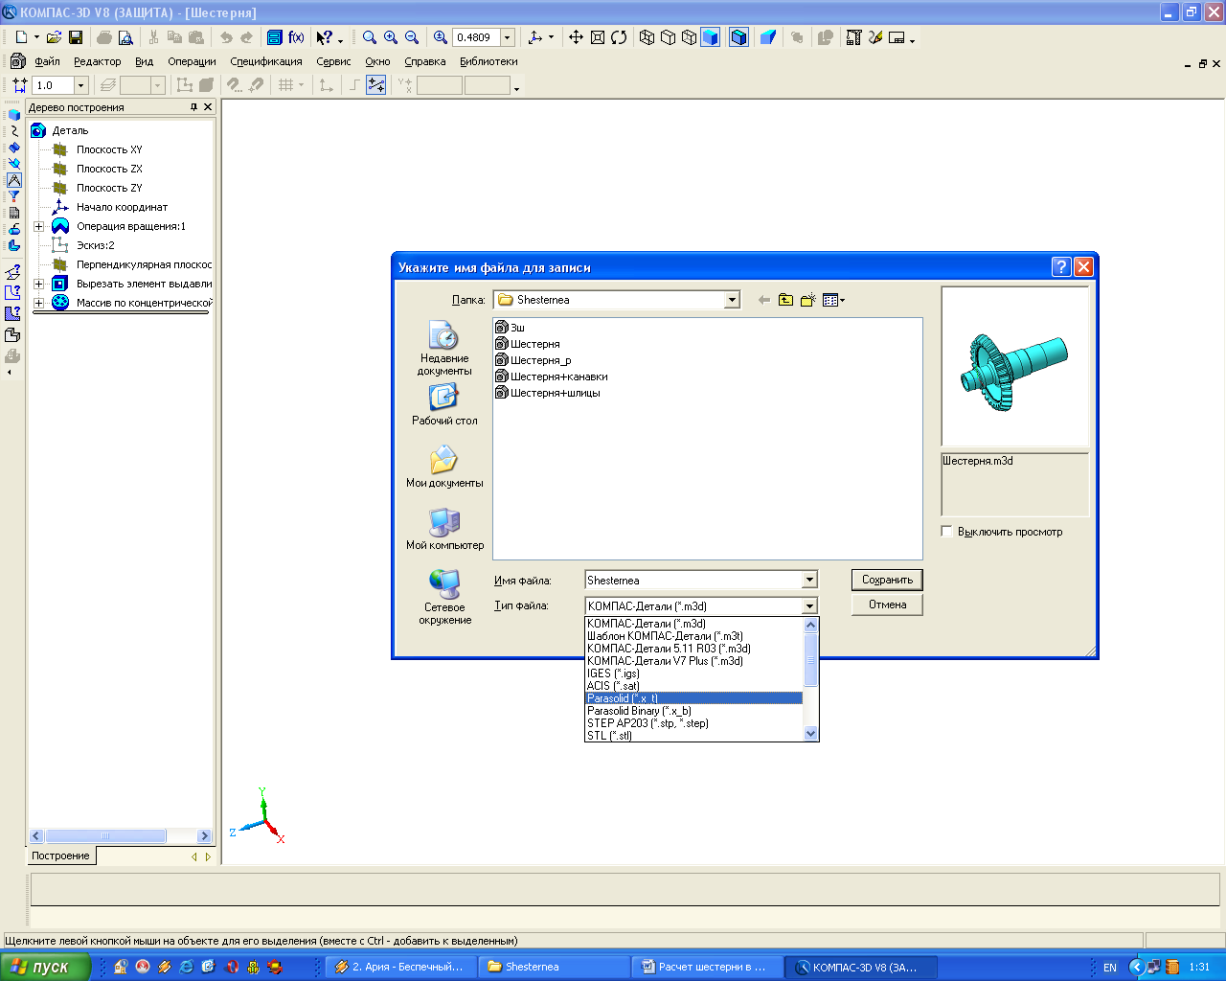This screenshot has height=981, width=1226.
Task: Choose IGES (*.igs) file type option
Action: point(694,673)
